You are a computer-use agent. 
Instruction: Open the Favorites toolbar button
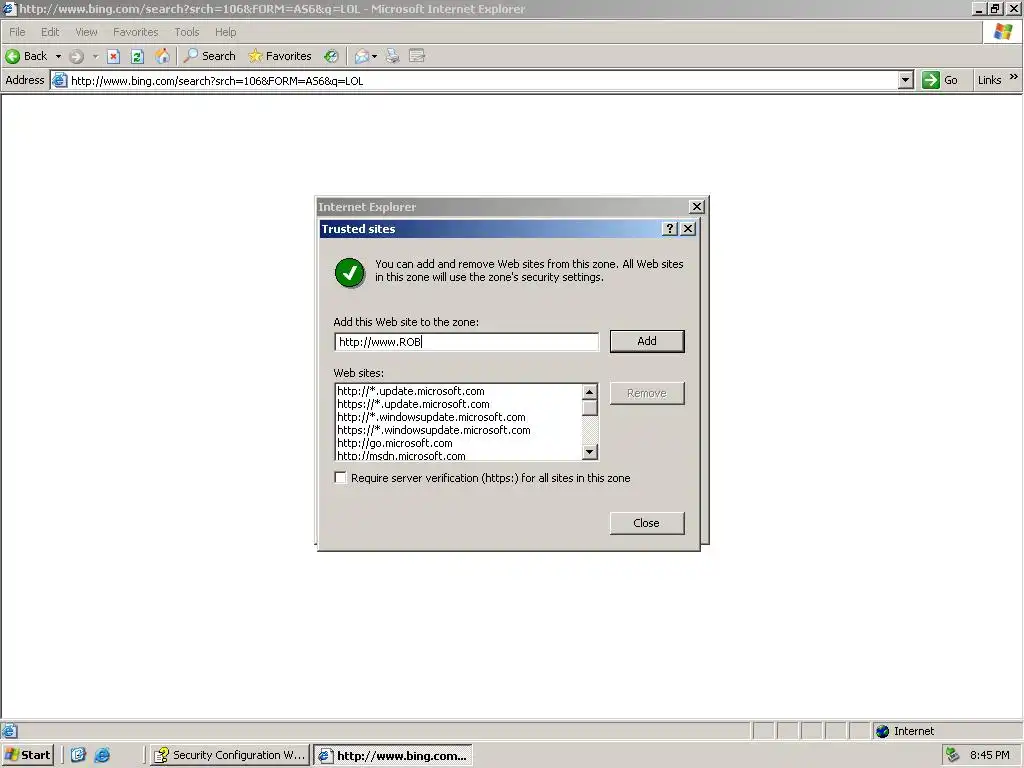pyautogui.click(x=280, y=56)
